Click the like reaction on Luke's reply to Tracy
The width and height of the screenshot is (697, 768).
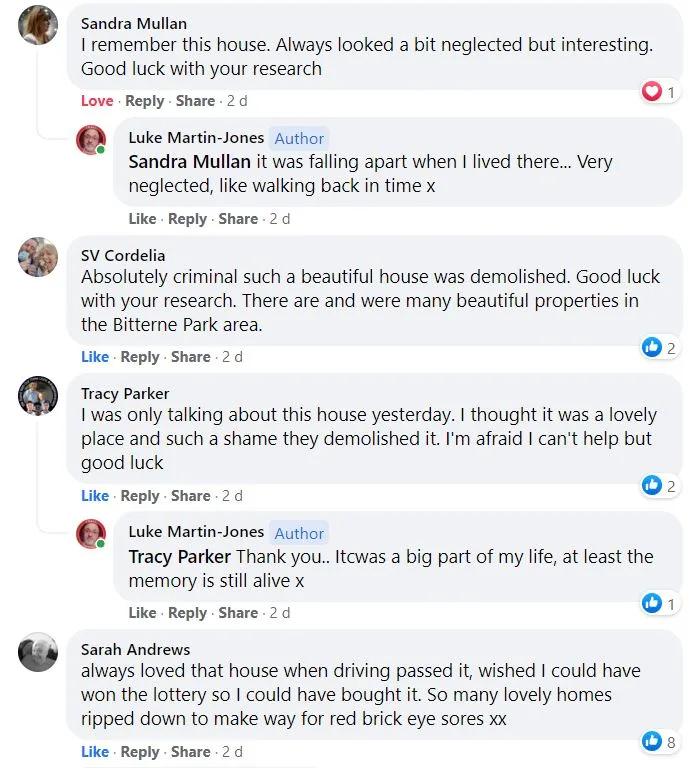coord(652,603)
